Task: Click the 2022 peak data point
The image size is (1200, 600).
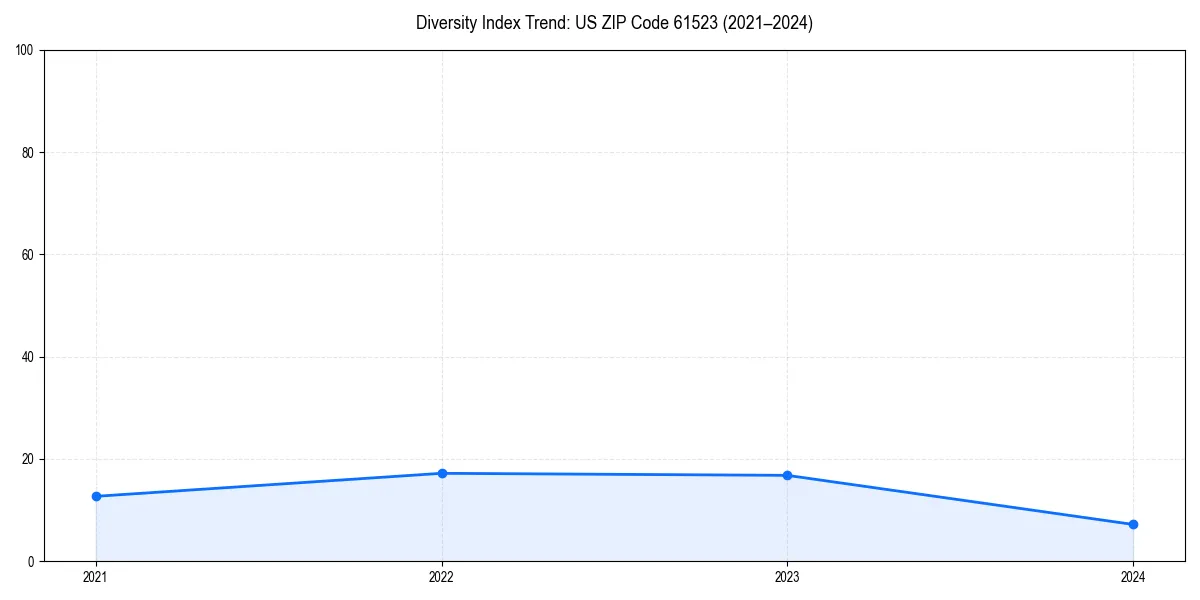Action: 441,472
